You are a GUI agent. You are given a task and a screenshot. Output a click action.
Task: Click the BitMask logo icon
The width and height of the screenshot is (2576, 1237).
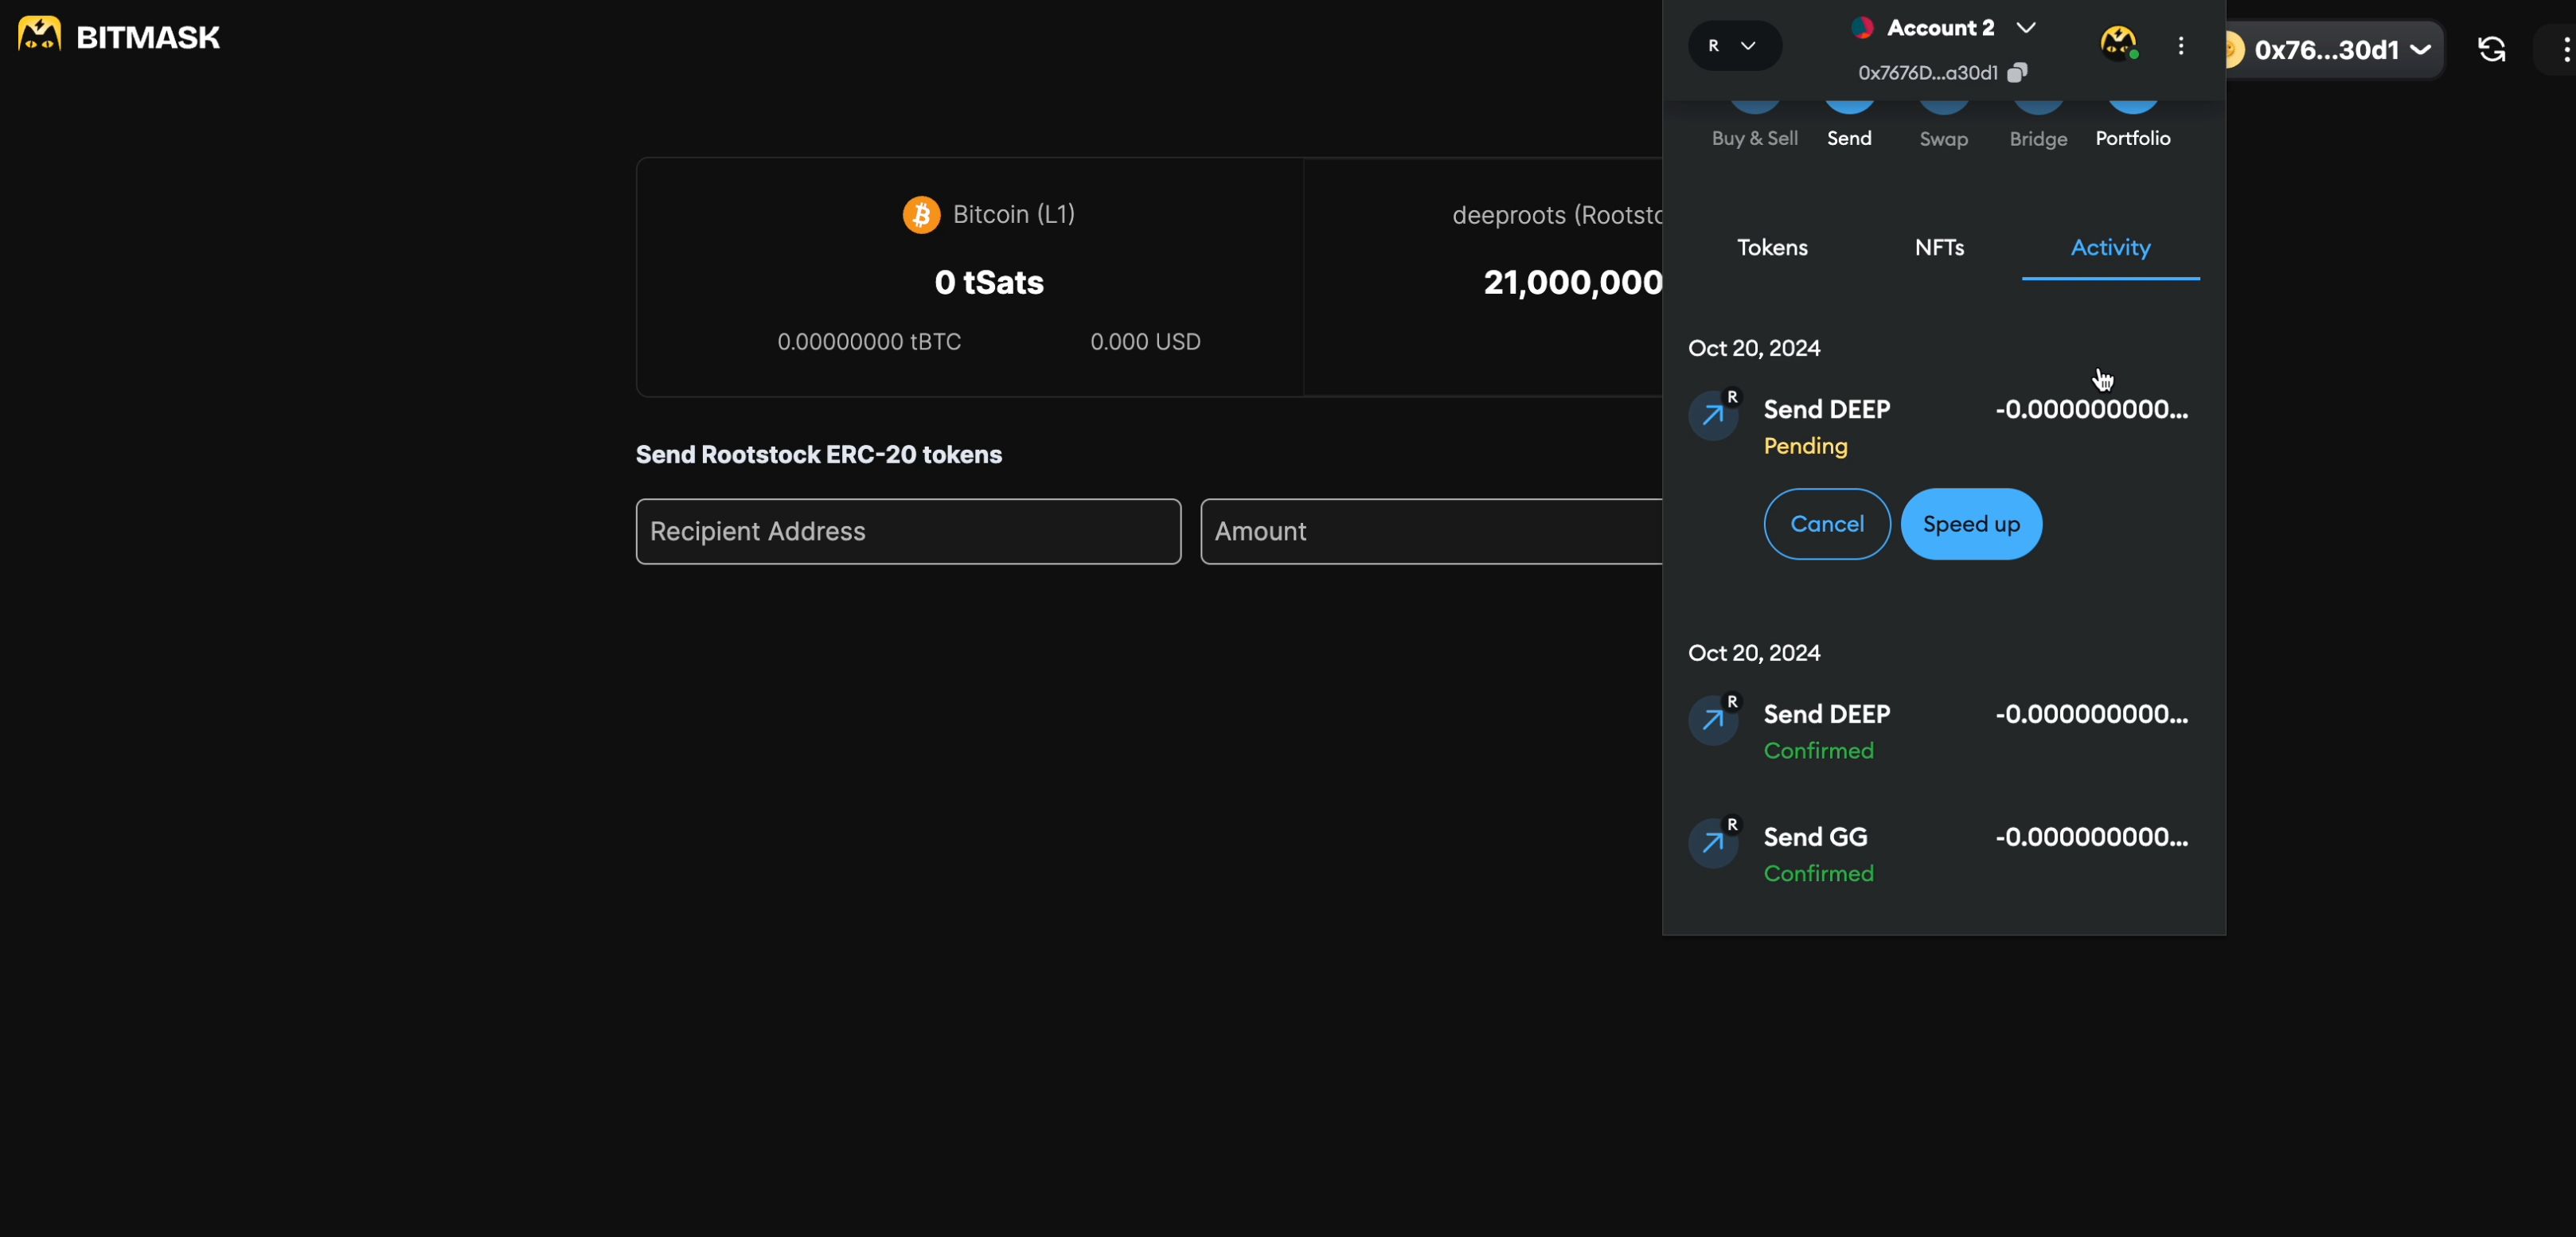click(39, 36)
